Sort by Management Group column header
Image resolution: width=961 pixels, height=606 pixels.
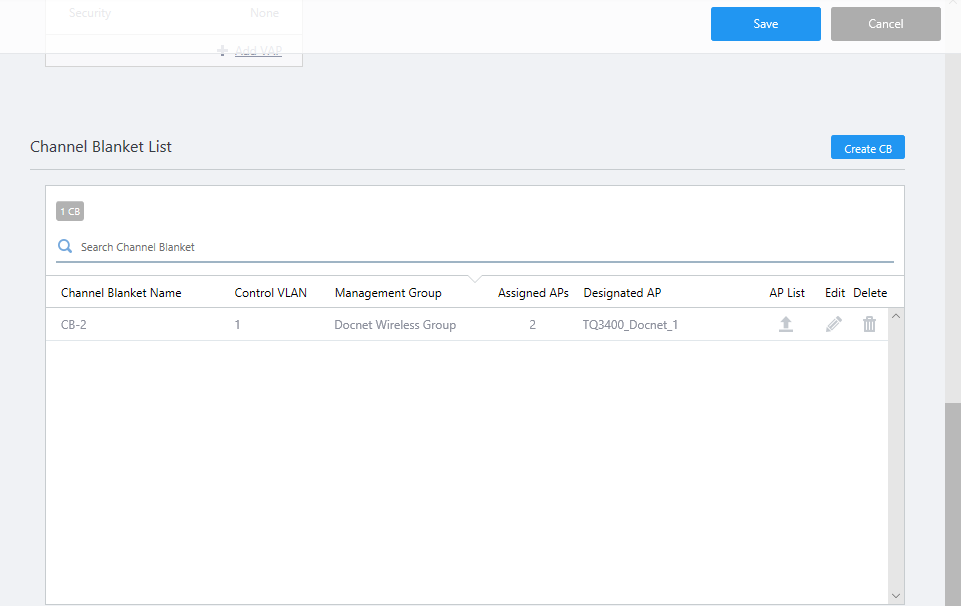coord(388,293)
